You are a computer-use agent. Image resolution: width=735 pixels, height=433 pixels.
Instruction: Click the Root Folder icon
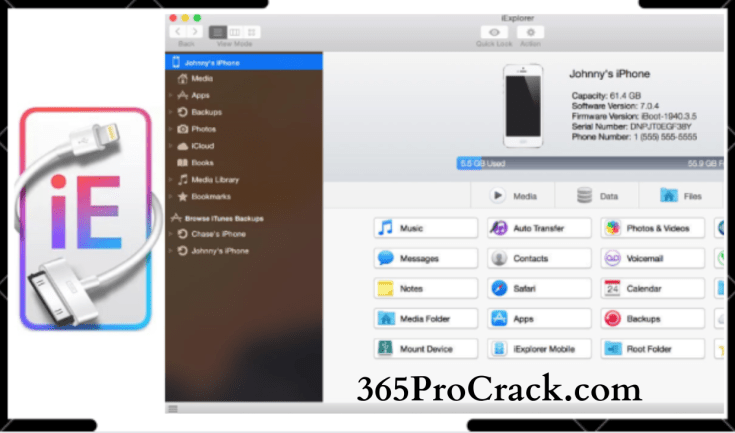coord(613,349)
